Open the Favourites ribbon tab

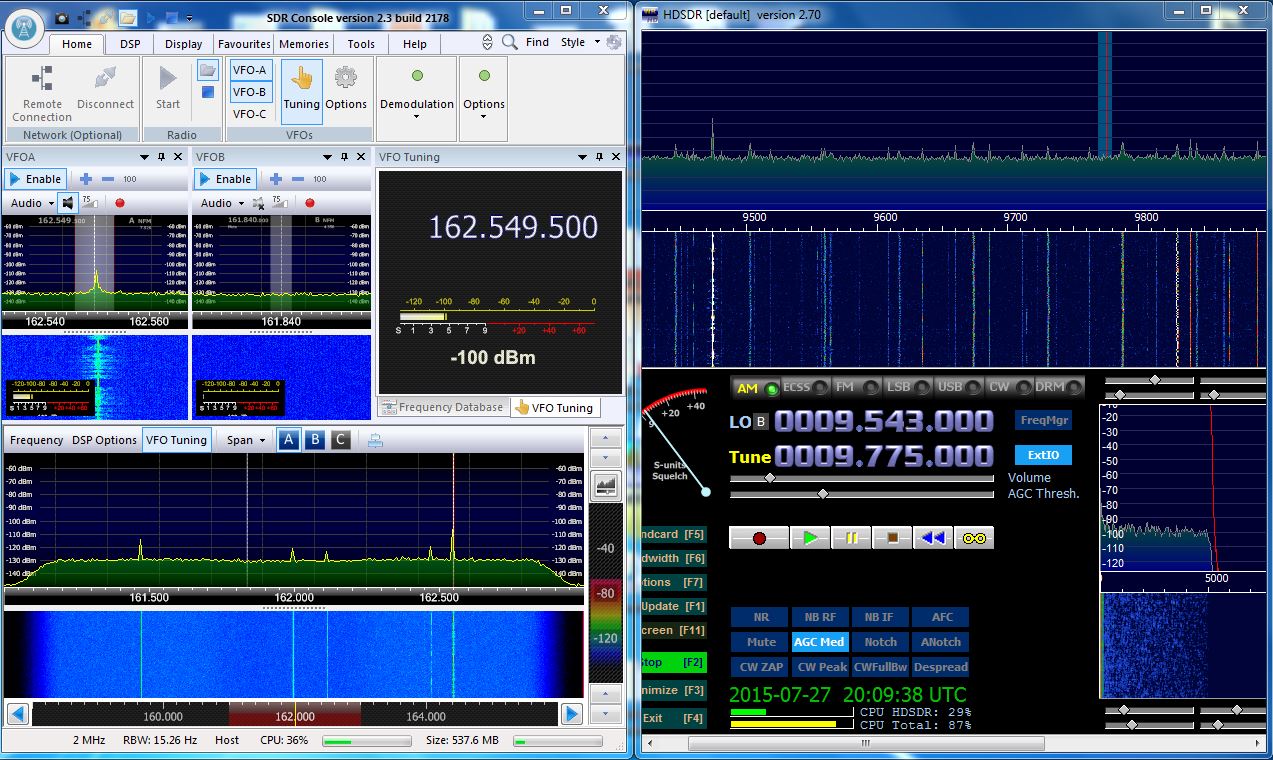[245, 44]
